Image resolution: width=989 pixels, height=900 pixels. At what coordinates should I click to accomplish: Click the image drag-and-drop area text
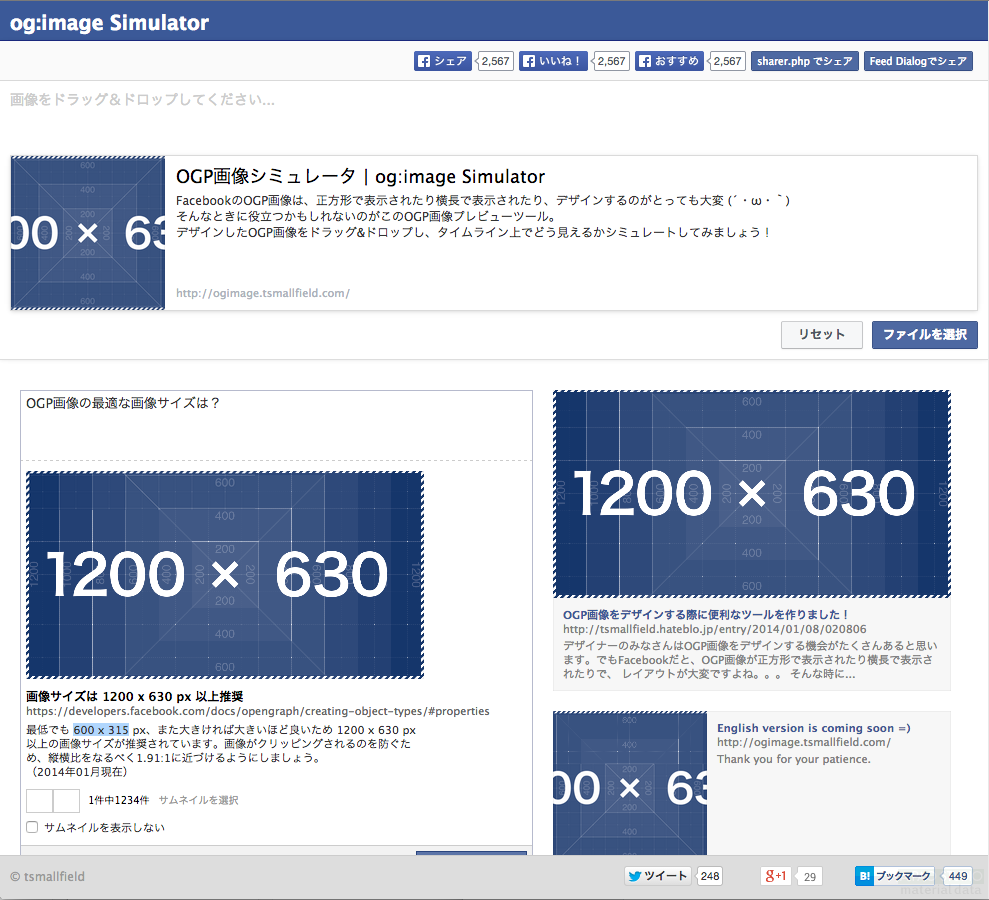coord(143,100)
